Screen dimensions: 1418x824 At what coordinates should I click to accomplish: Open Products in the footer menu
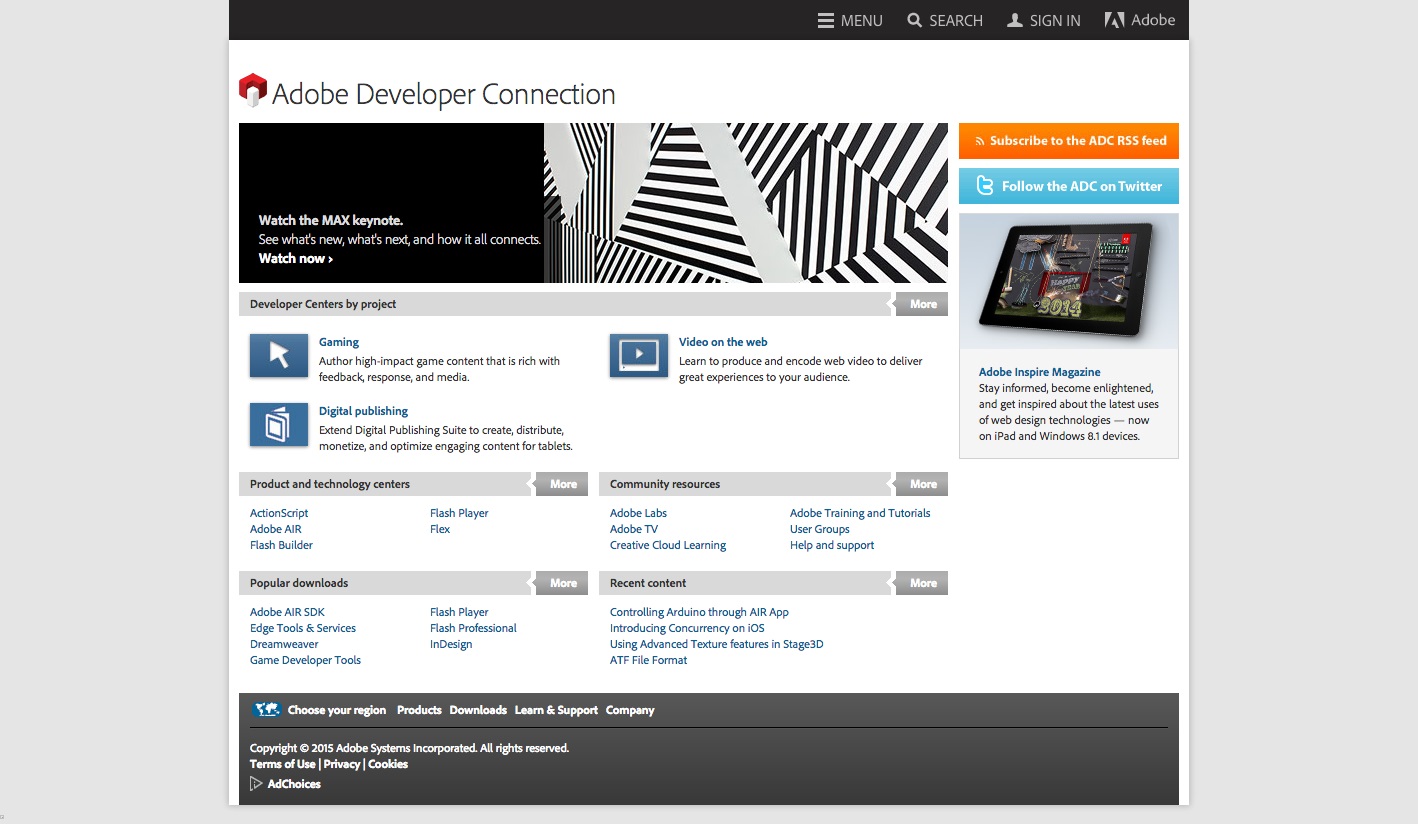tap(419, 710)
